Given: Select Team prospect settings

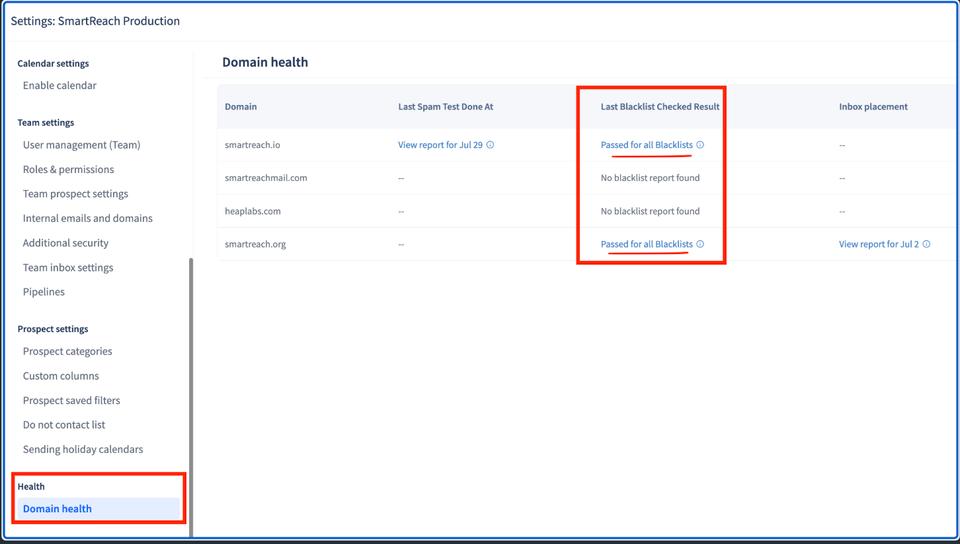Looking at the screenshot, I should 75,194.
